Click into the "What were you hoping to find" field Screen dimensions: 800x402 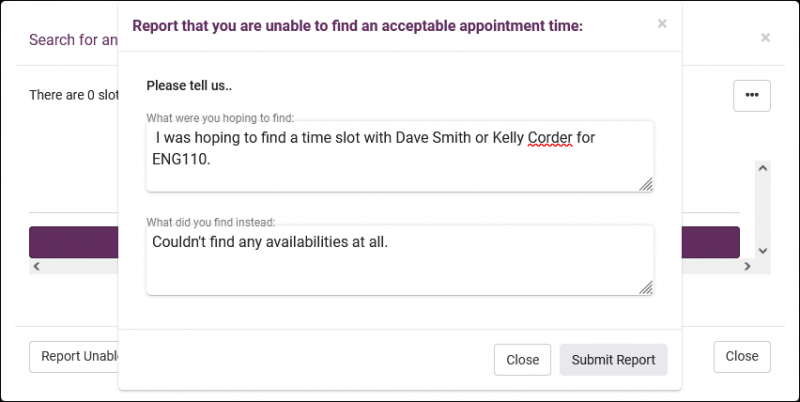pyautogui.click(x=398, y=155)
